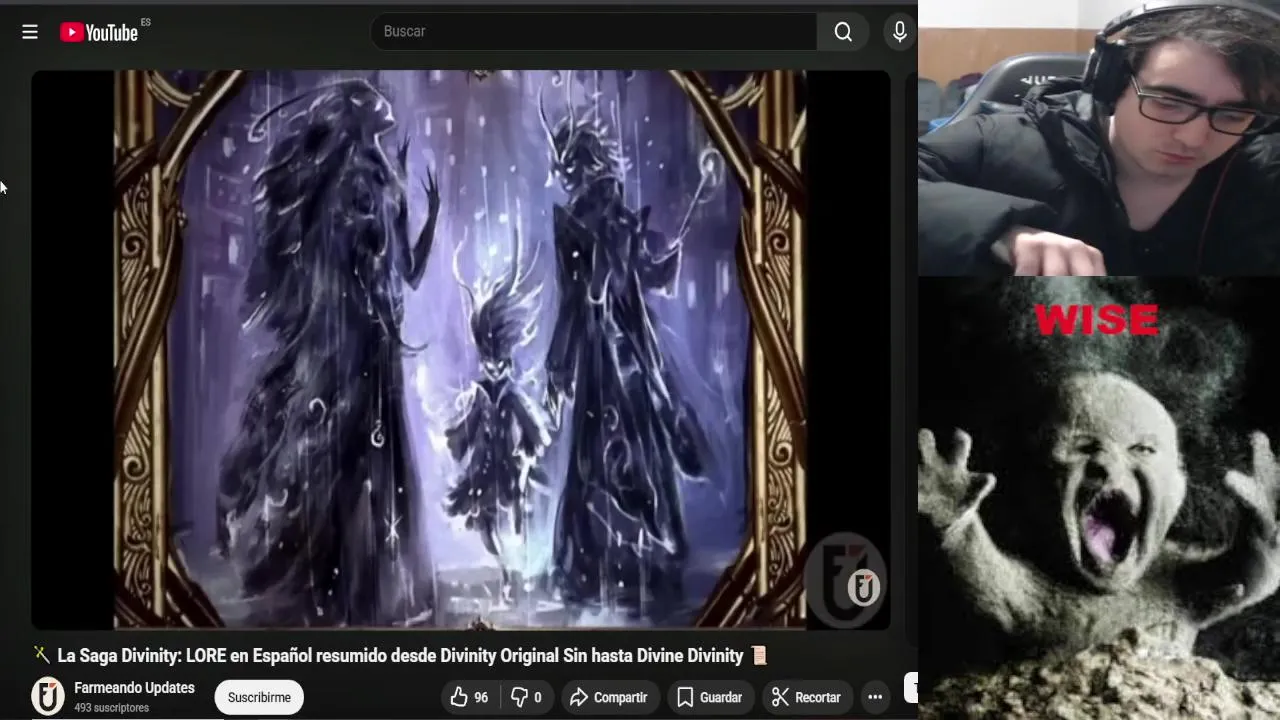Click the video player artwork

click(460, 349)
